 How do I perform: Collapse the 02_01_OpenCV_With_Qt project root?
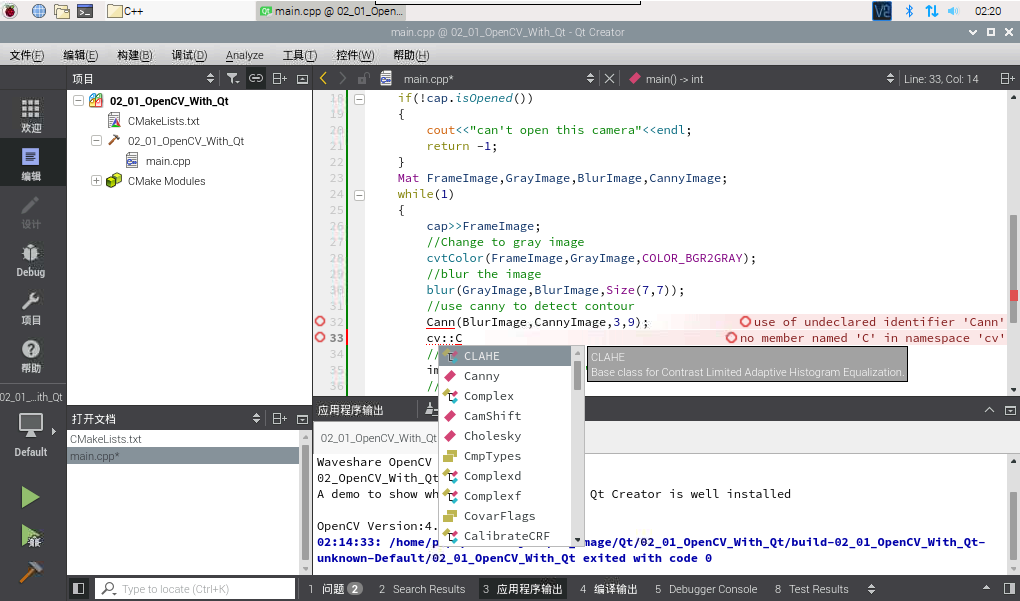pos(79,101)
